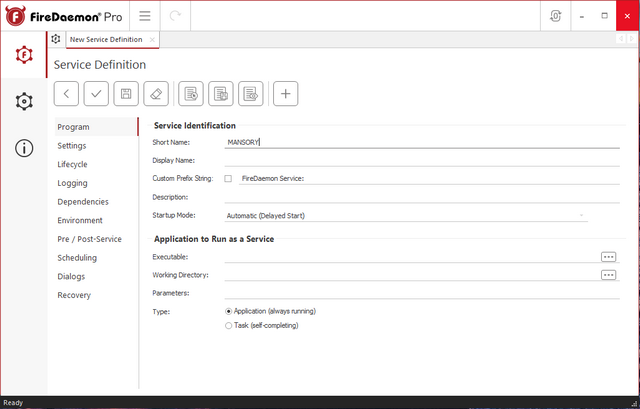
Task: Open the services gear icon in sidebar
Action: coord(24,101)
